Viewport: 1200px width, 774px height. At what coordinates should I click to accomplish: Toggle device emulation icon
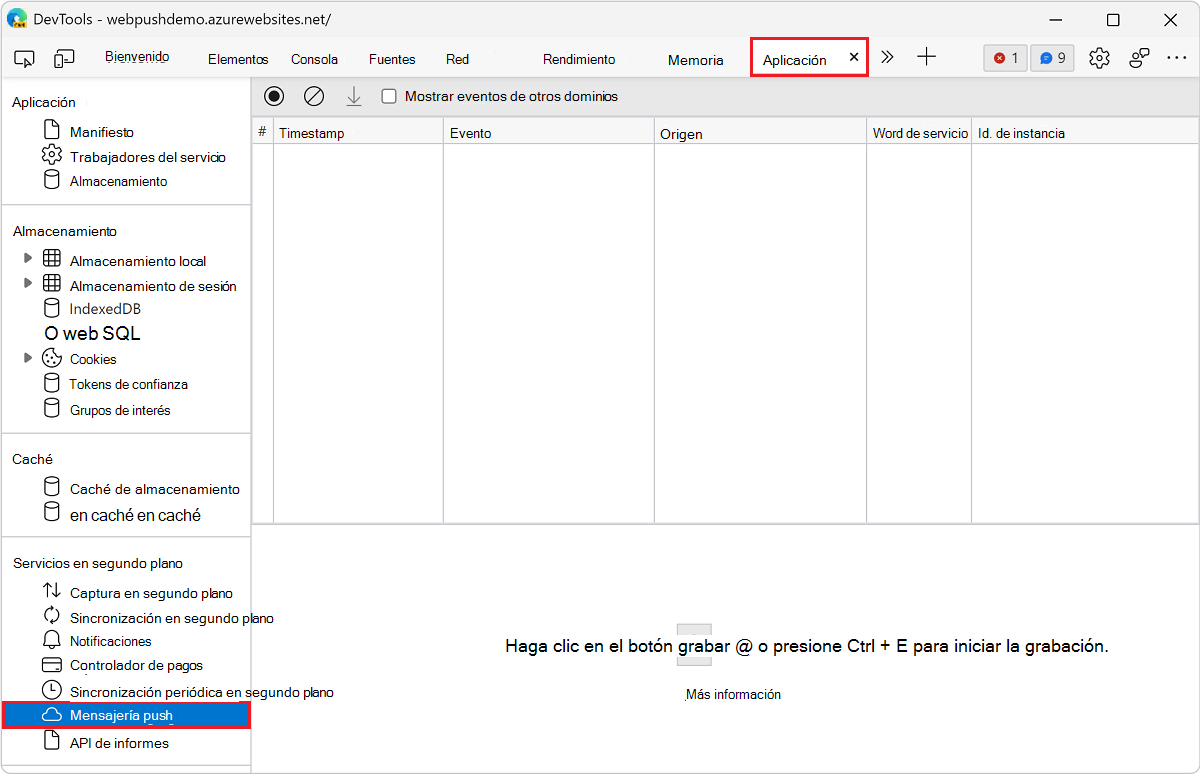(x=64, y=59)
